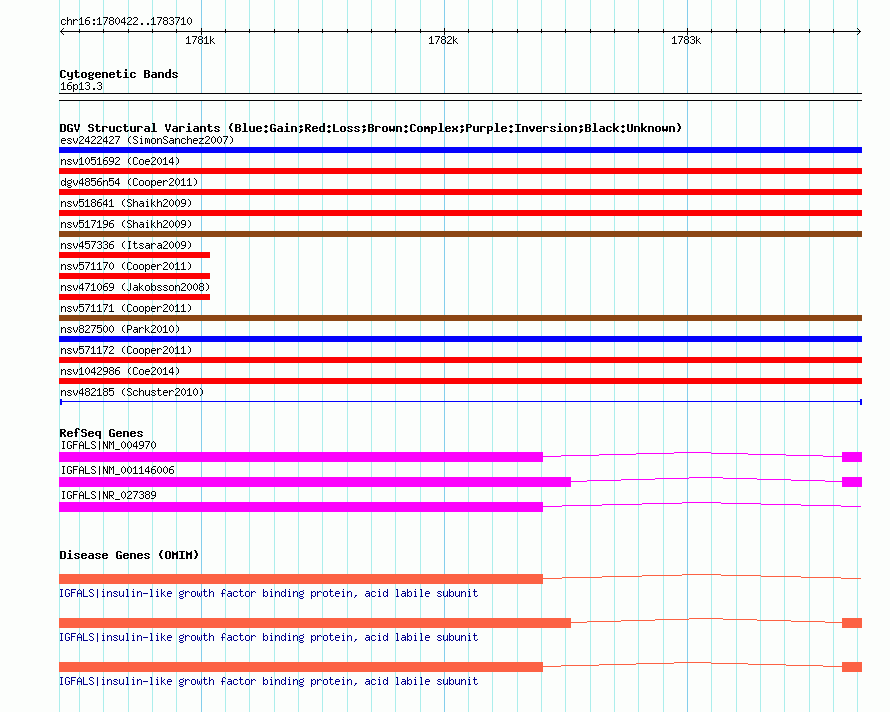This screenshot has height=712, width=890.
Task: Select the red nsv571172 loss bar
Action: coord(460,360)
